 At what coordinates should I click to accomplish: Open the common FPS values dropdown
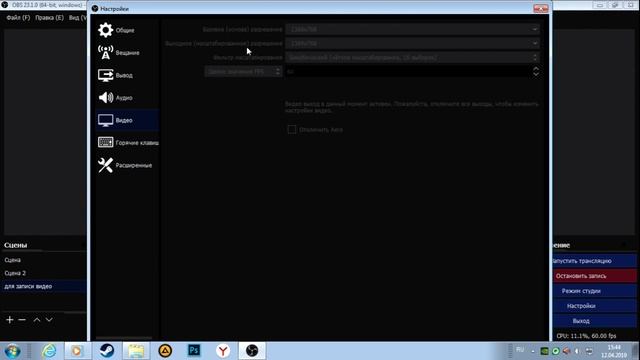point(412,71)
